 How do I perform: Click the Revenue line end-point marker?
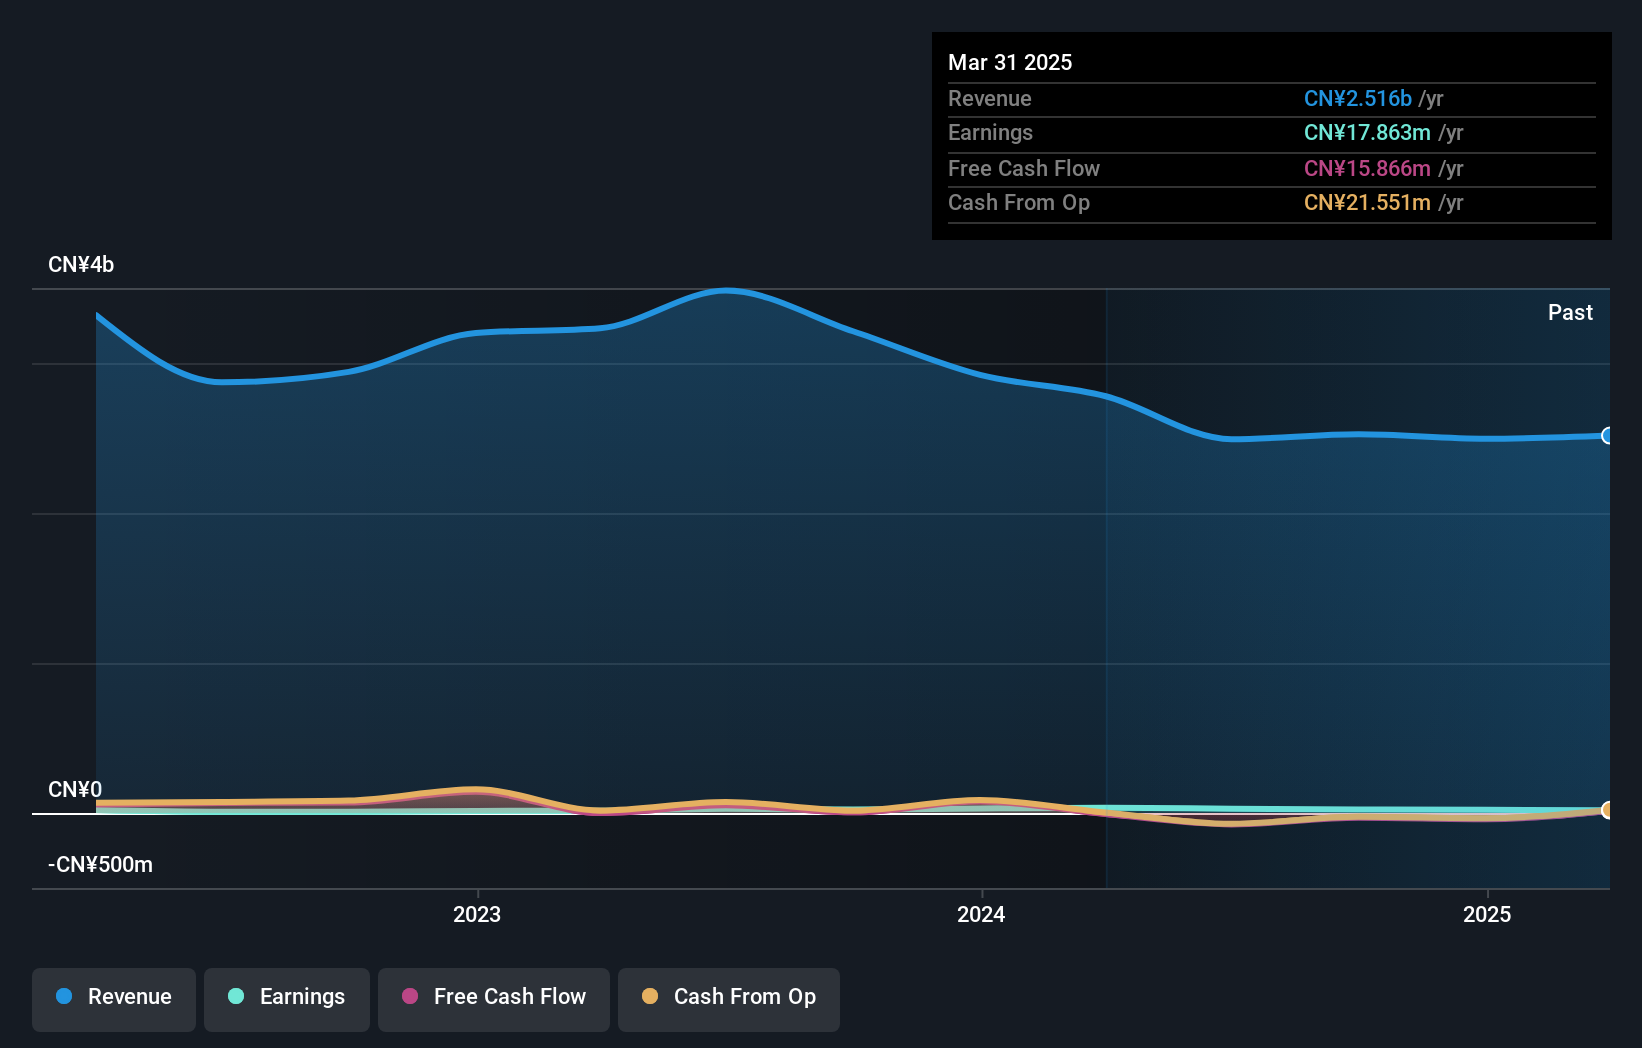pos(1607,435)
